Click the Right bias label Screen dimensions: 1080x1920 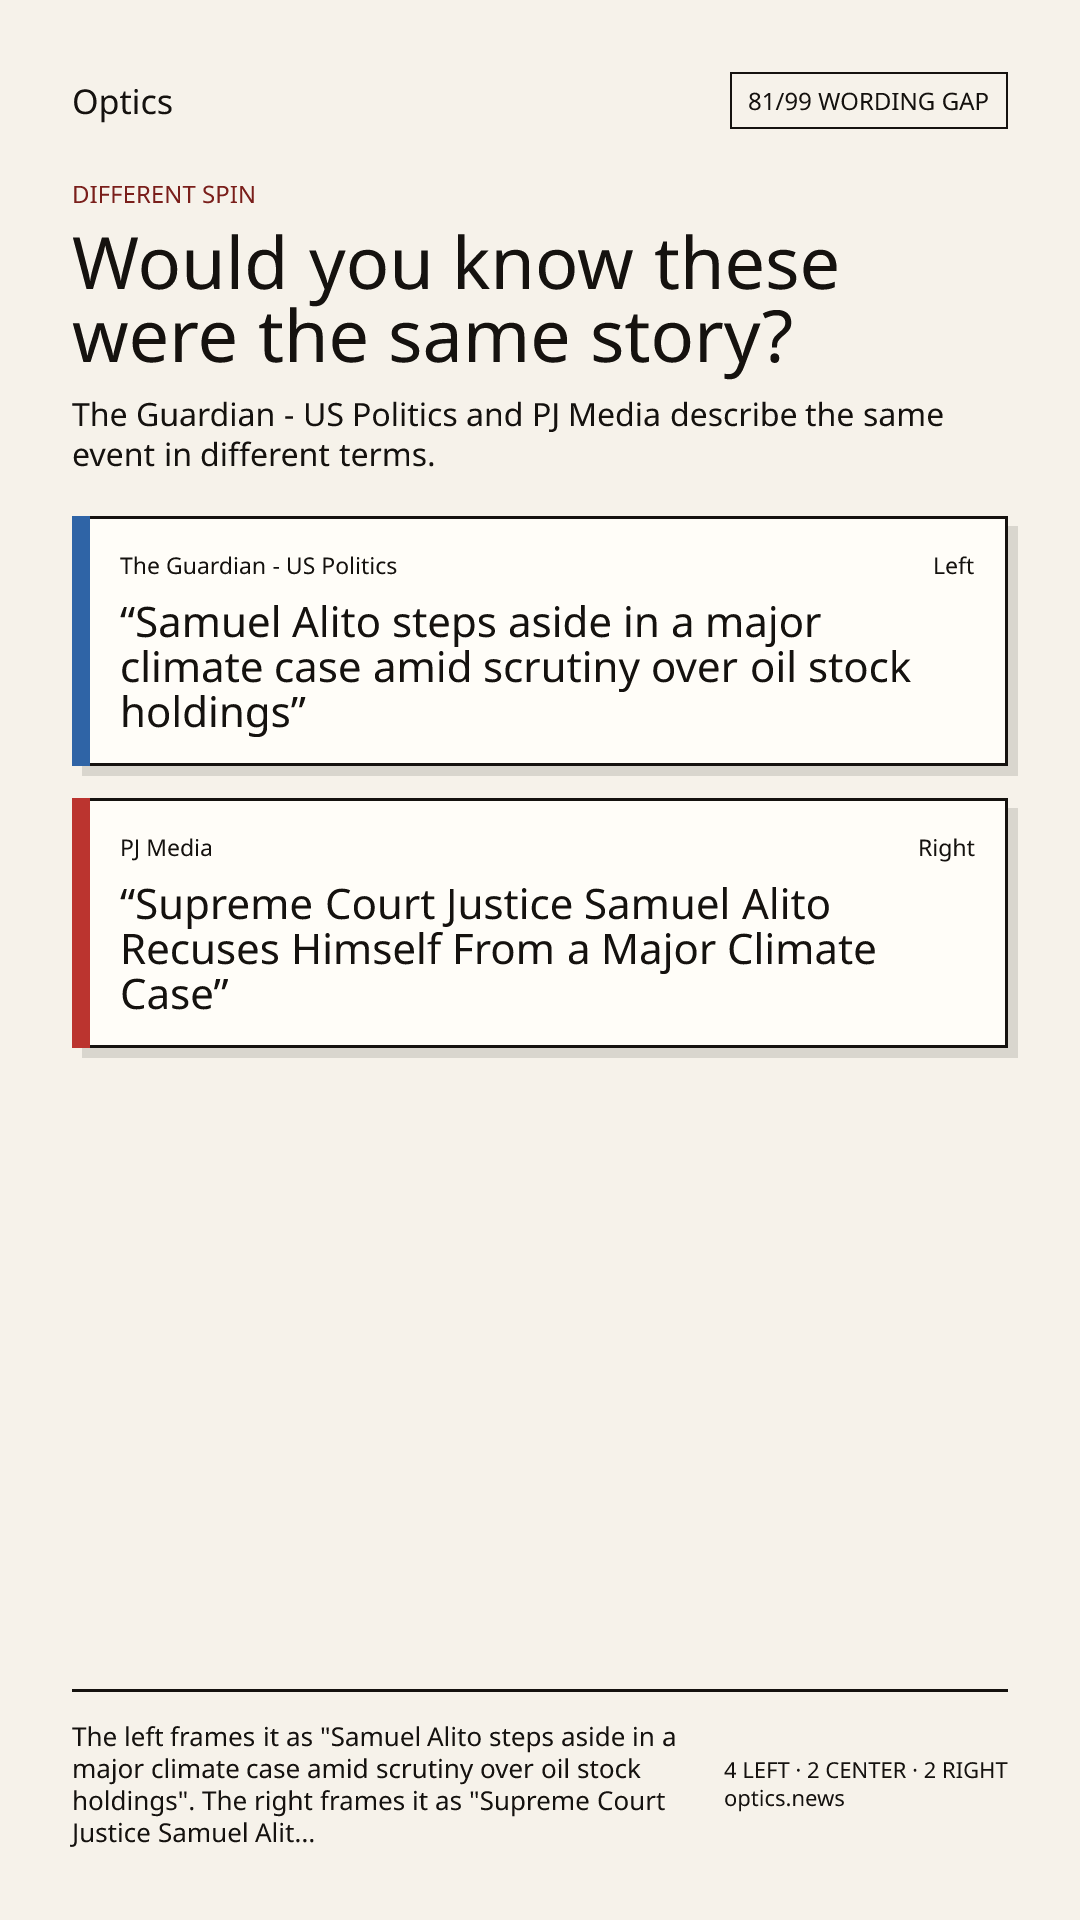pos(946,848)
